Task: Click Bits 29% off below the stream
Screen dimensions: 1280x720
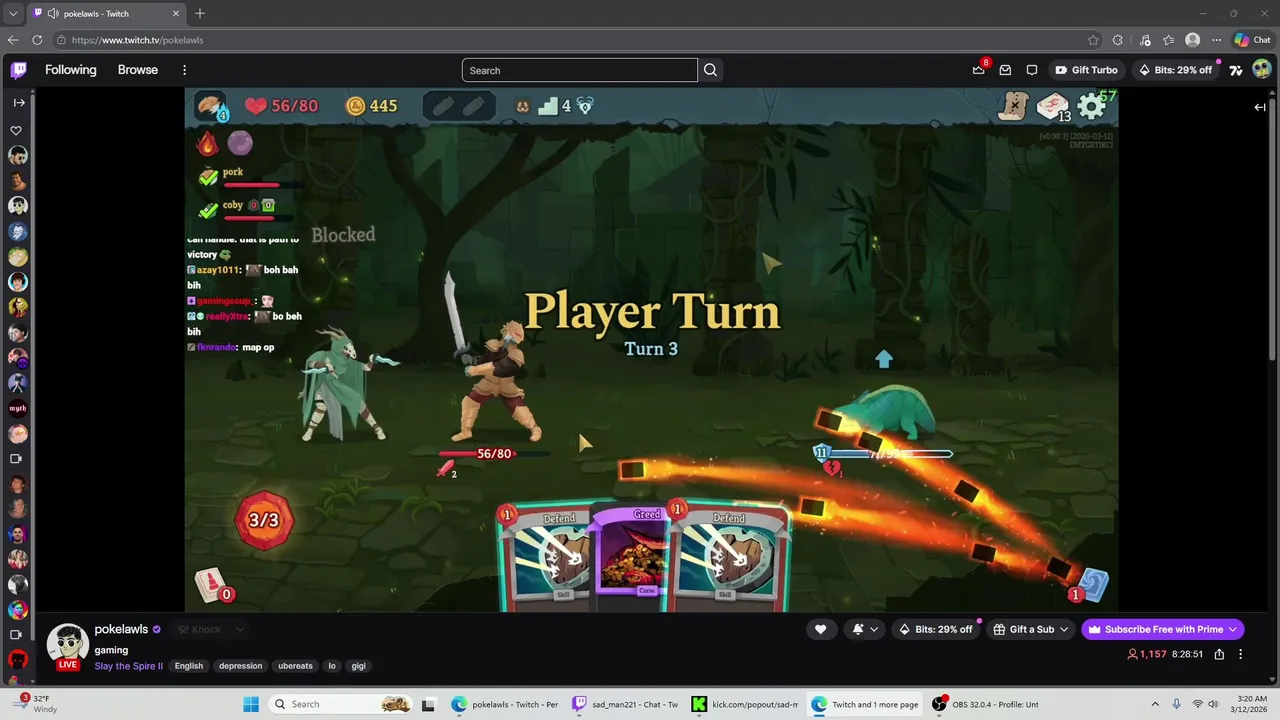Action: click(936, 629)
